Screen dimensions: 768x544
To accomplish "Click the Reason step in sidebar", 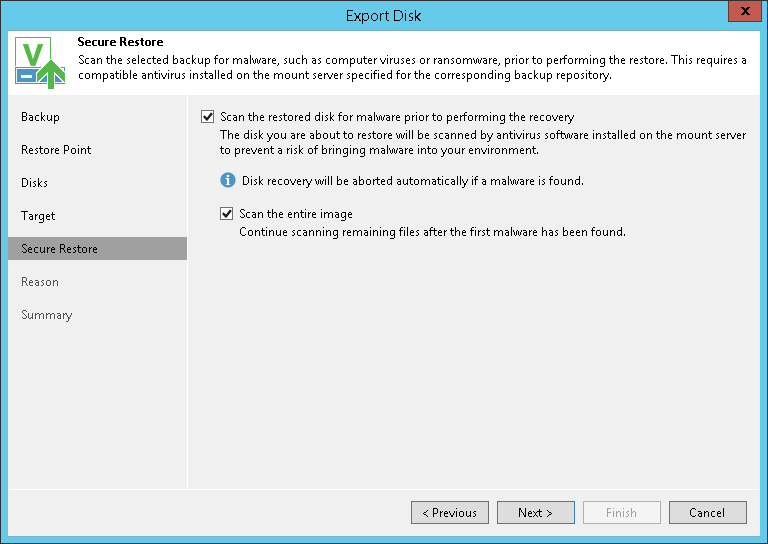I will point(40,282).
